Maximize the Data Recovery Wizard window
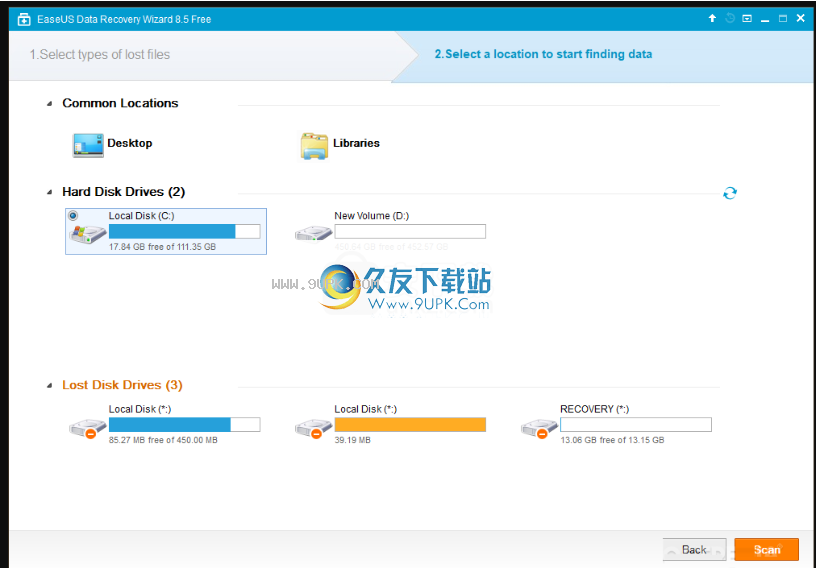The height and width of the screenshot is (574, 816). 783,18
